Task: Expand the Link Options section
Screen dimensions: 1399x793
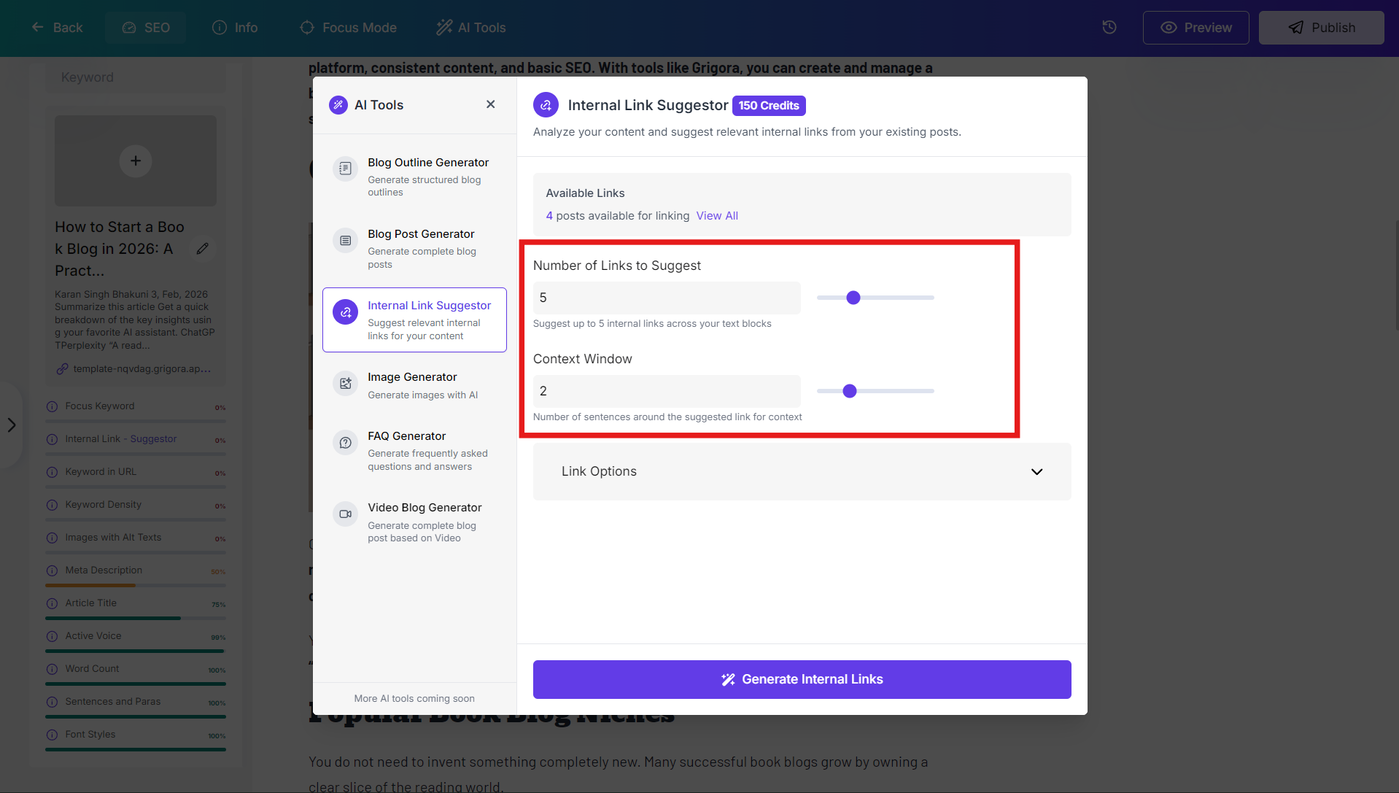Action: point(802,471)
